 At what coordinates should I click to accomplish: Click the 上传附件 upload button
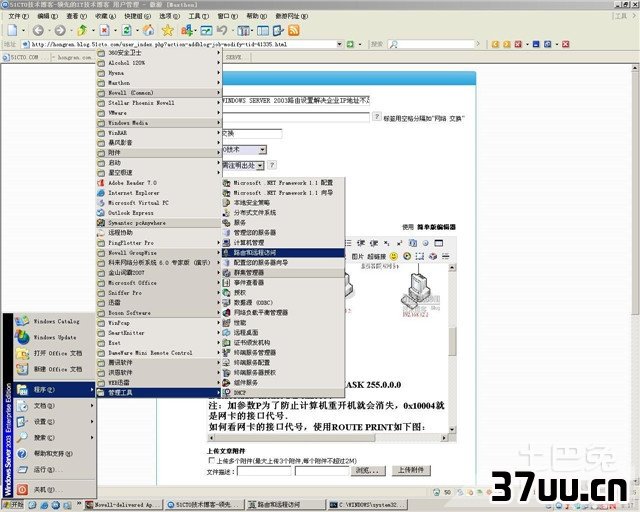point(411,470)
